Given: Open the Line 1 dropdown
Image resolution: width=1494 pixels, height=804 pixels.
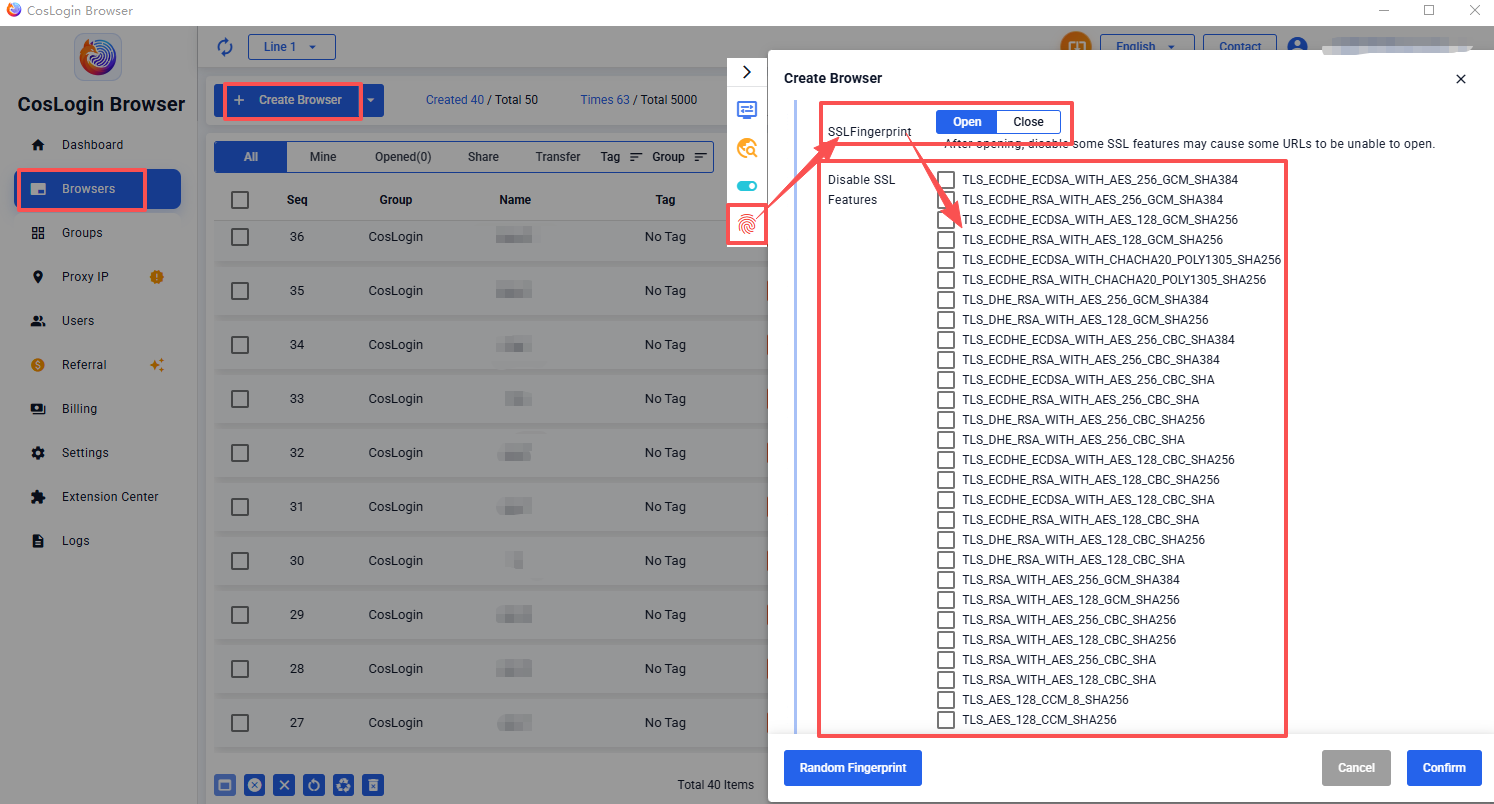Looking at the screenshot, I should click(292, 47).
